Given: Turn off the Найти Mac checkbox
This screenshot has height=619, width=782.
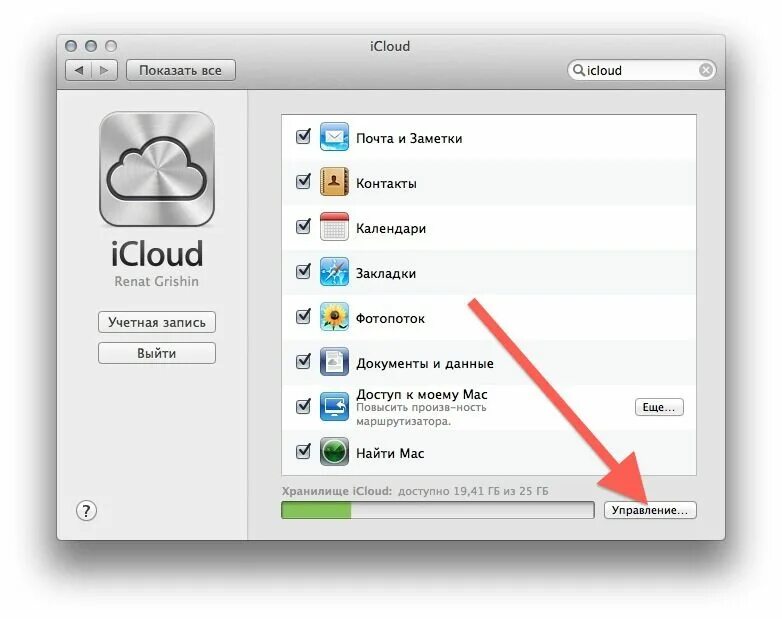Looking at the screenshot, I should pos(303,451).
